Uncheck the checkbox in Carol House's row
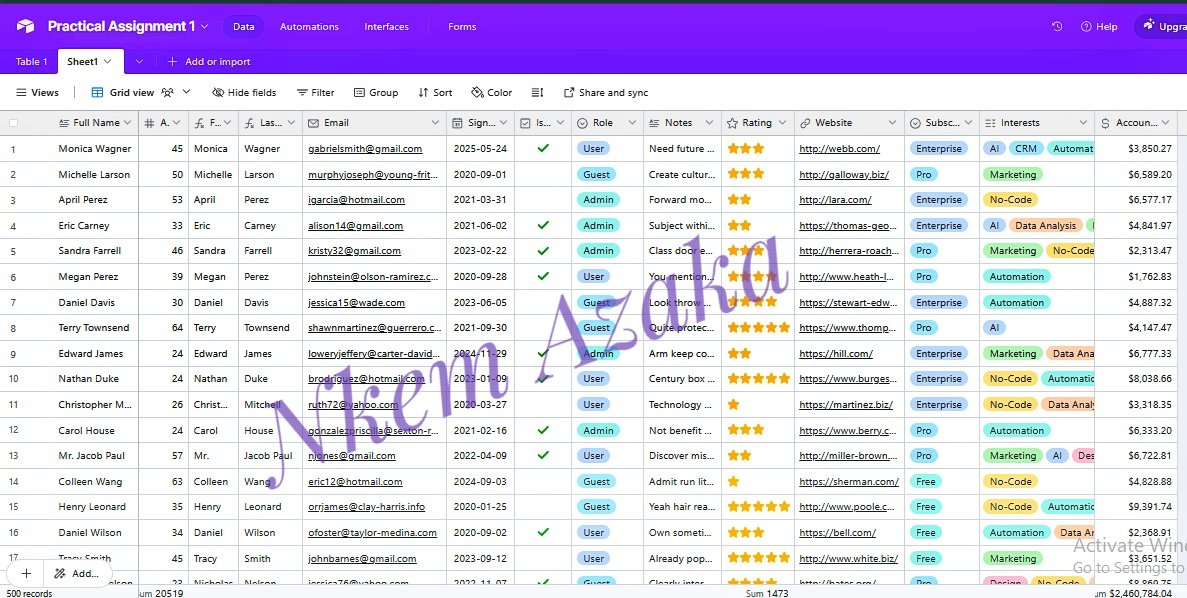Viewport: 1187px width, 598px height. click(x=543, y=430)
